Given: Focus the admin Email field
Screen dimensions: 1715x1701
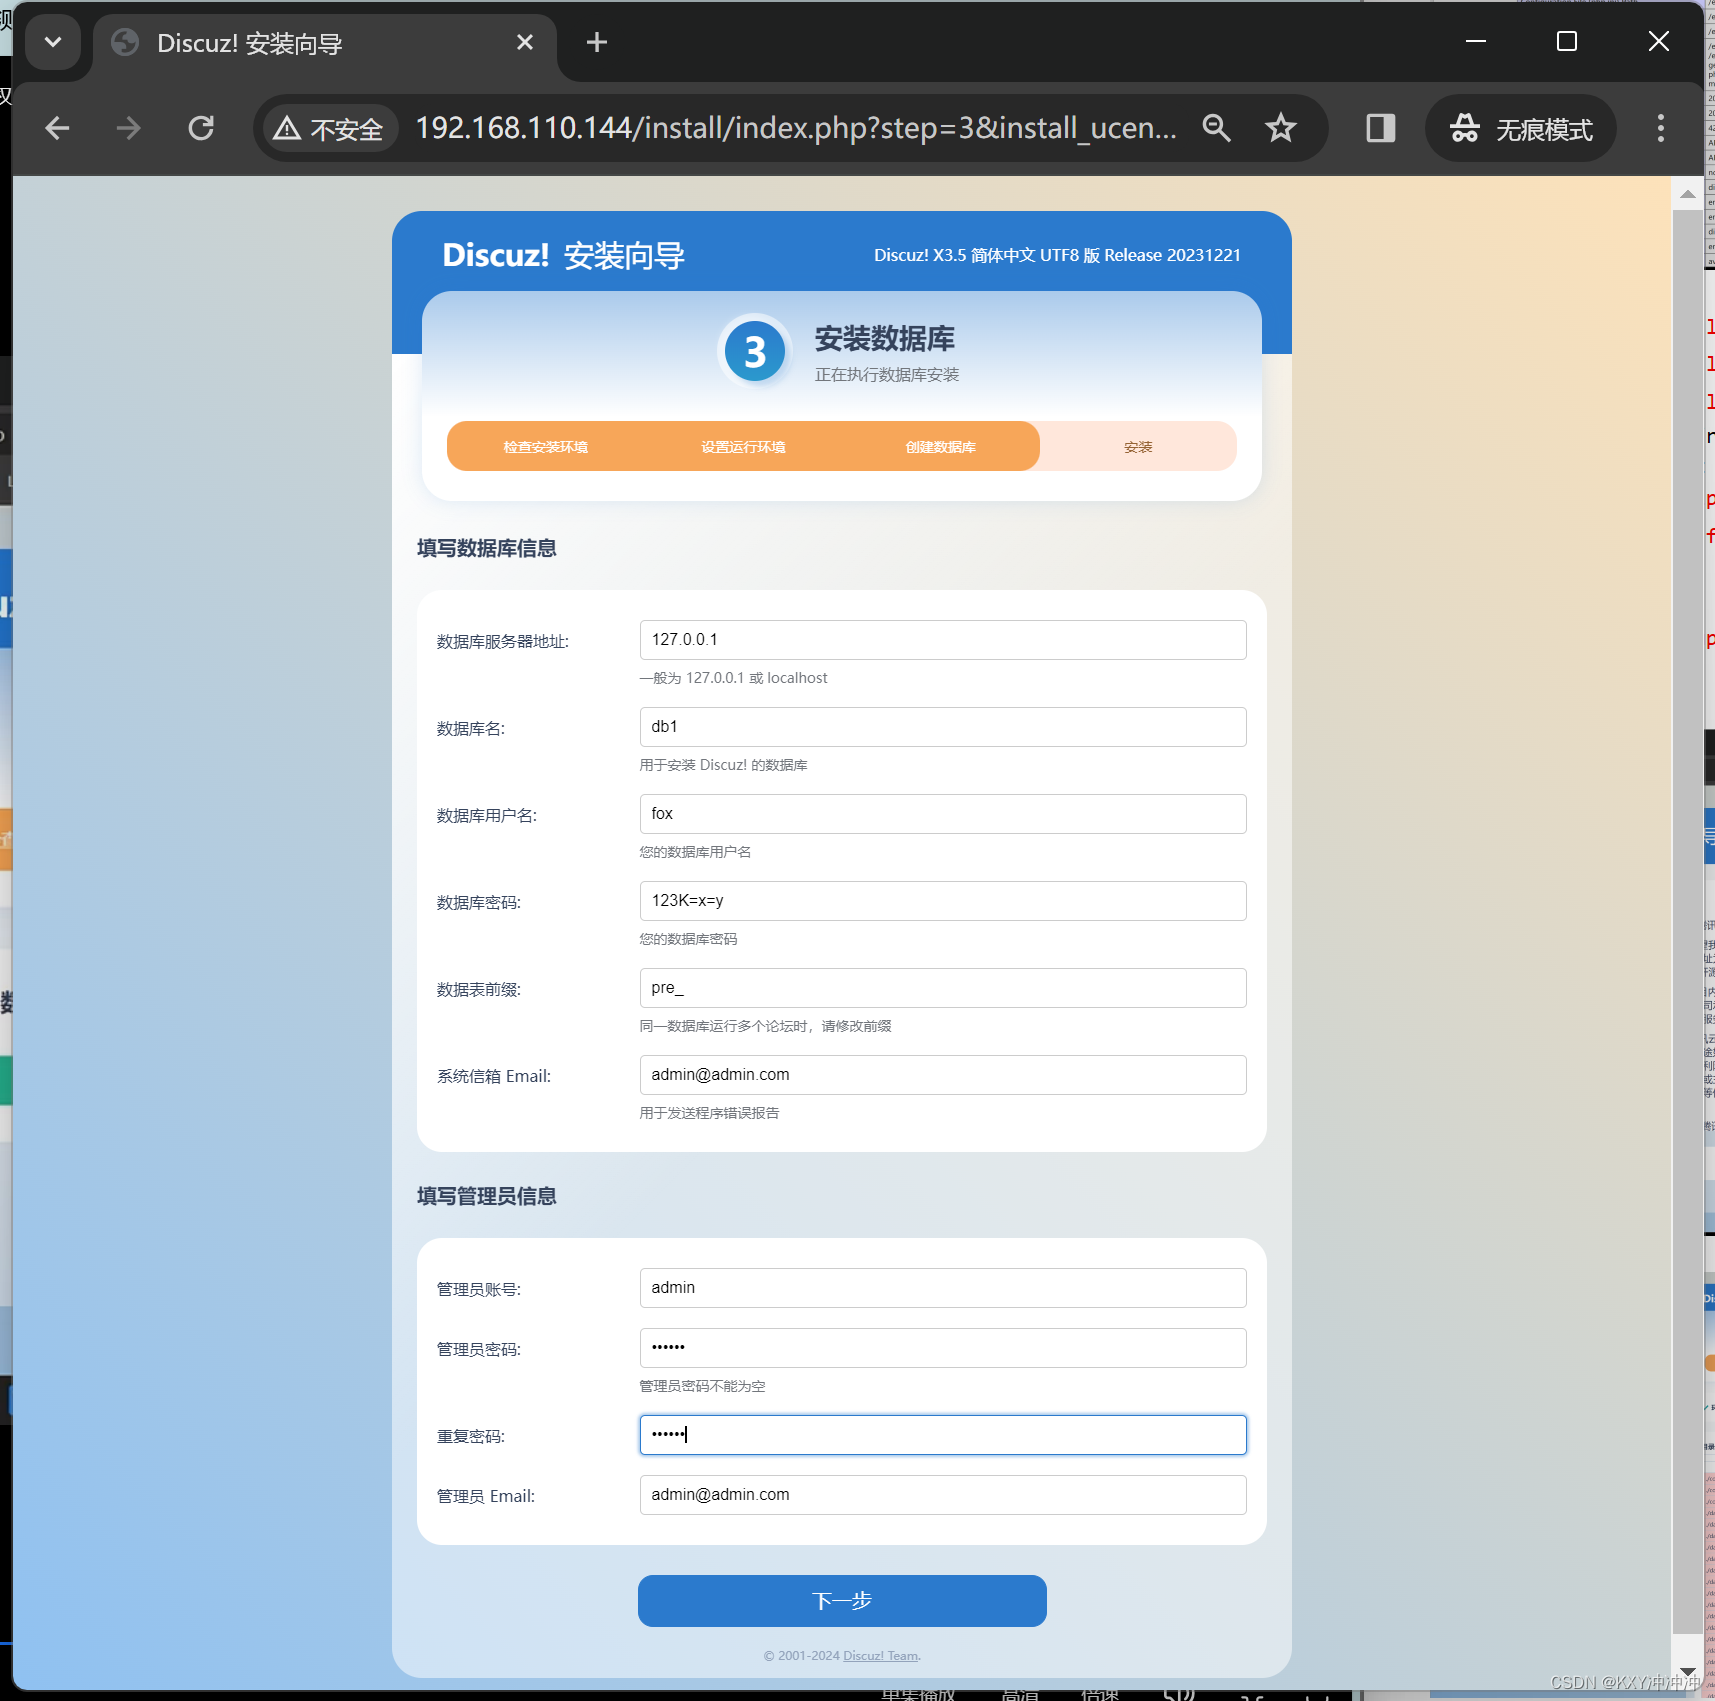Looking at the screenshot, I should pyautogui.click(x=943, y=1495).
